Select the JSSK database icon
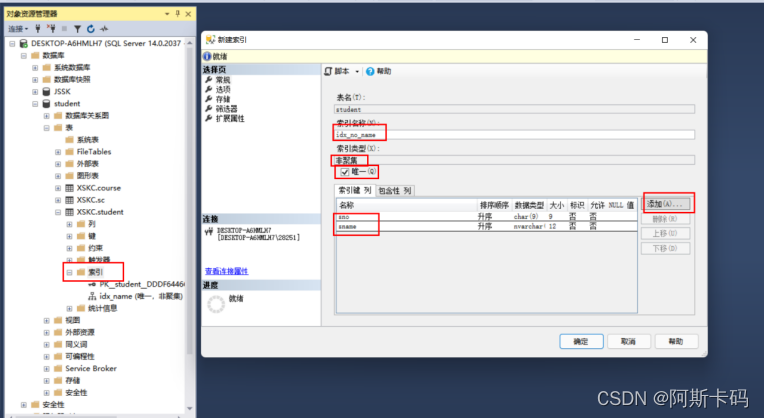This screenshot has width=764, height=418. tap(46, 92)
